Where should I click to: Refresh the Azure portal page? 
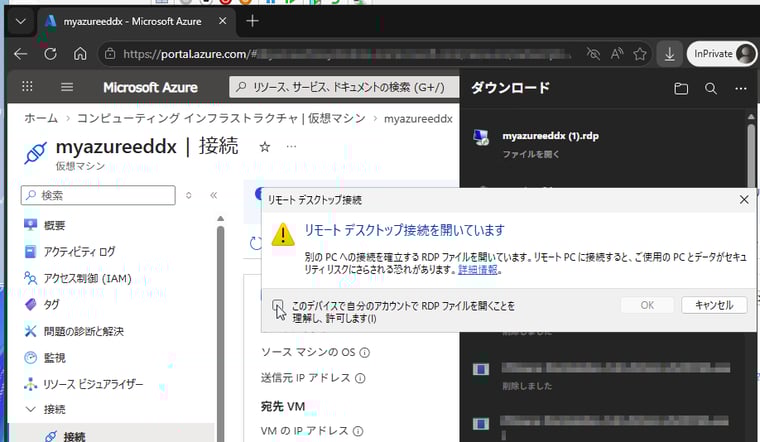pos(50,54)
